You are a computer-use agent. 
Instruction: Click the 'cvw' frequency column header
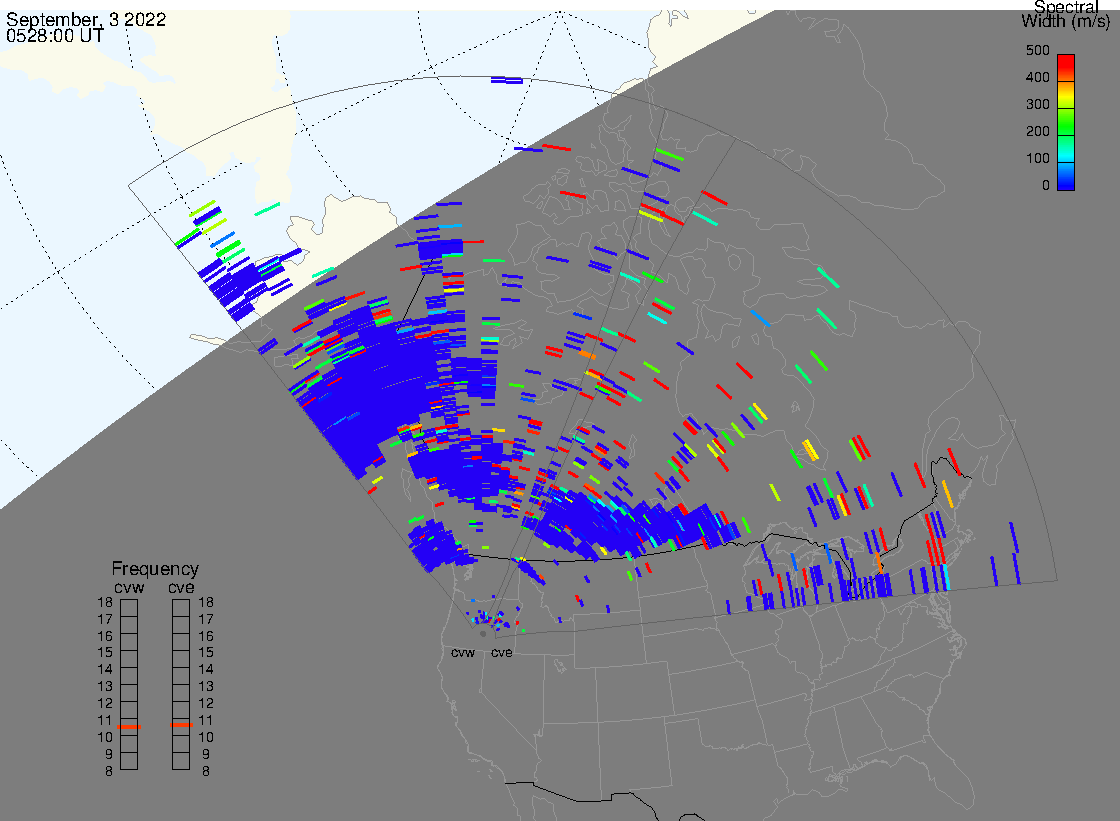129,588
